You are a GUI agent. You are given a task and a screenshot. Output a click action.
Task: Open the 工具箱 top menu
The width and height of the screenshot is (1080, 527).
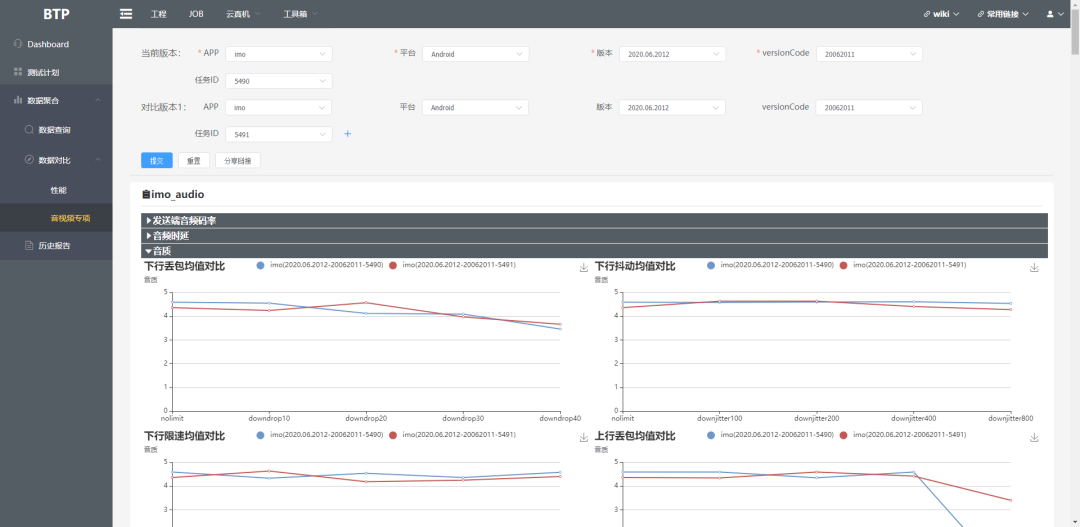coord(300,14)
